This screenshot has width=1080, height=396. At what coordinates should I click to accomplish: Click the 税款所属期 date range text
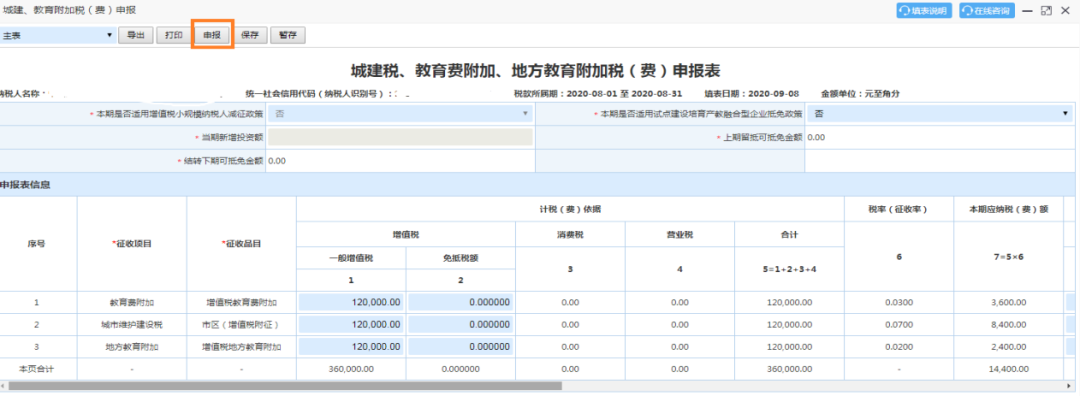tap(598, 94)
